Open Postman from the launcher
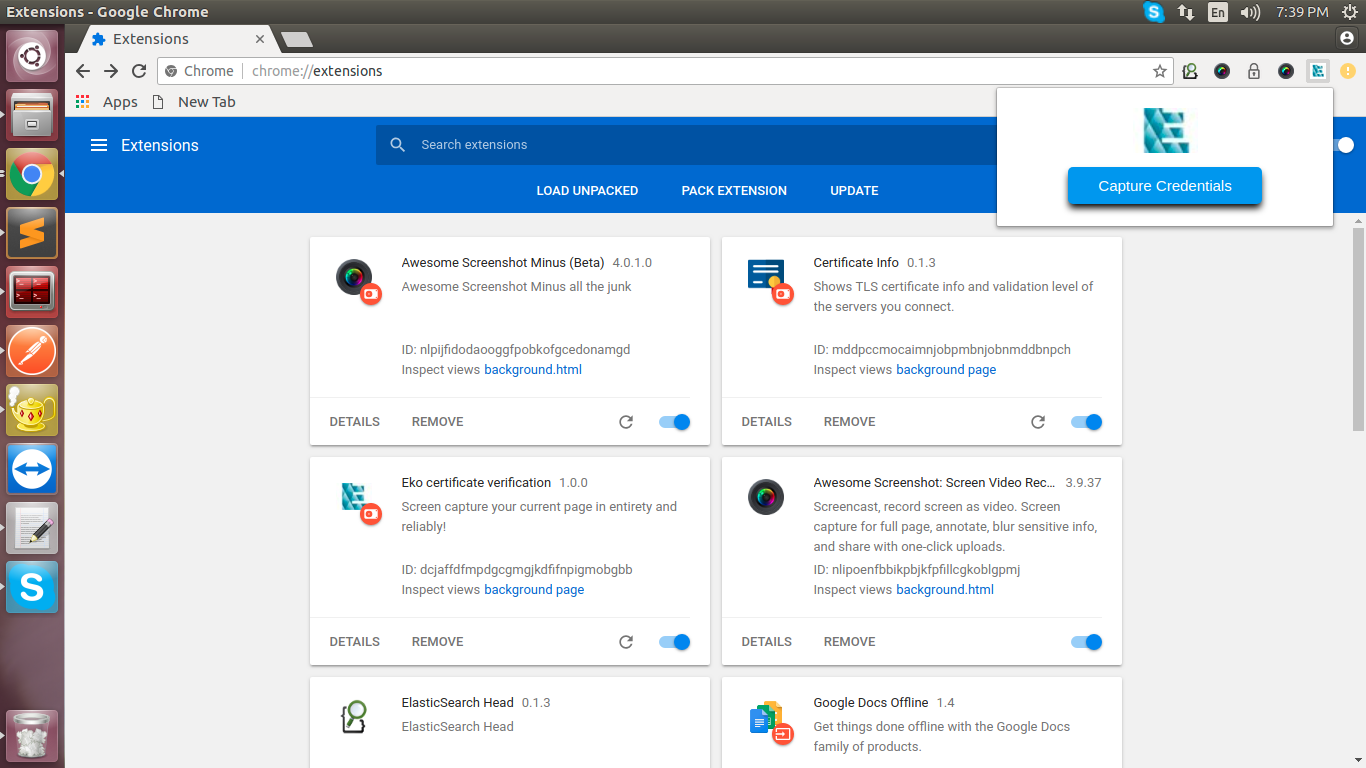 tap(32, 351)
